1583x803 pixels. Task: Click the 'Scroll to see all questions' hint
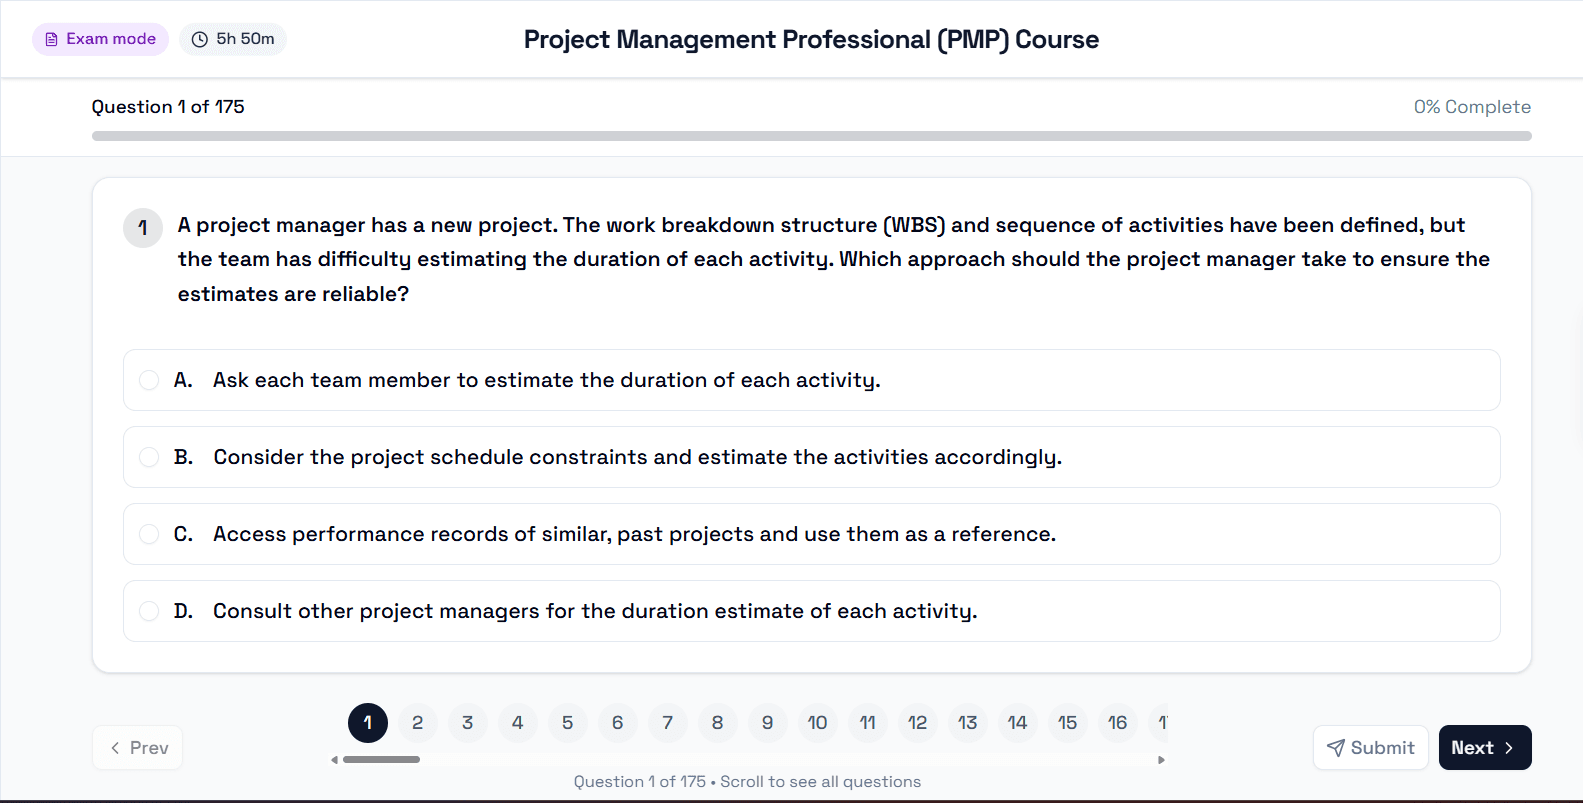(x=821, y=782)
